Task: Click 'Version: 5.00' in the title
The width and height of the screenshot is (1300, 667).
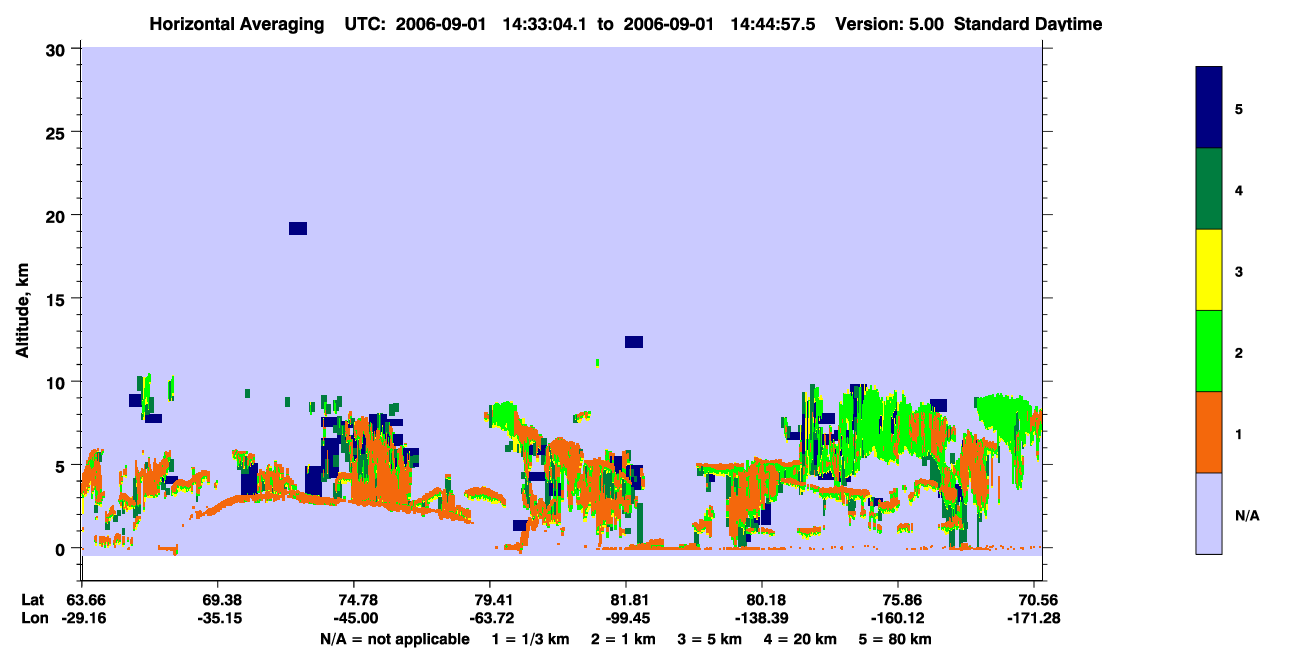Action: (x=889, y=24)
